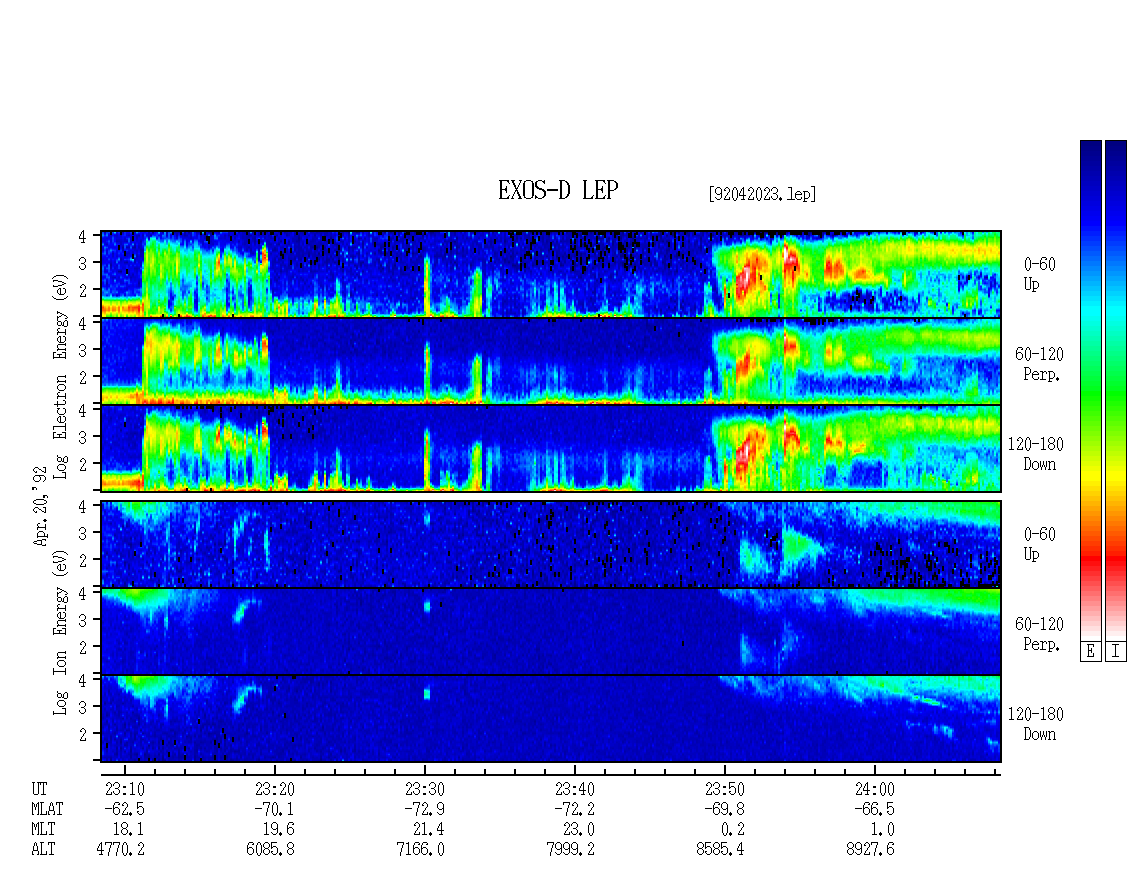
Task: Click the ion 120-180 Down pitch-angle label
Action: (1036, 724)
